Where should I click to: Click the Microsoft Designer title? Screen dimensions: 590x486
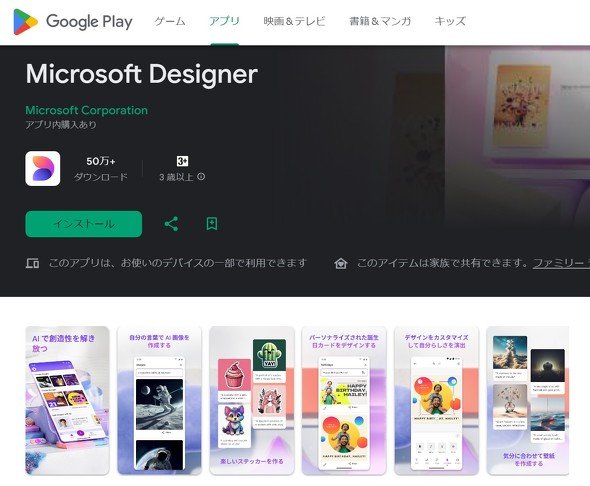[x=141, y=74]
